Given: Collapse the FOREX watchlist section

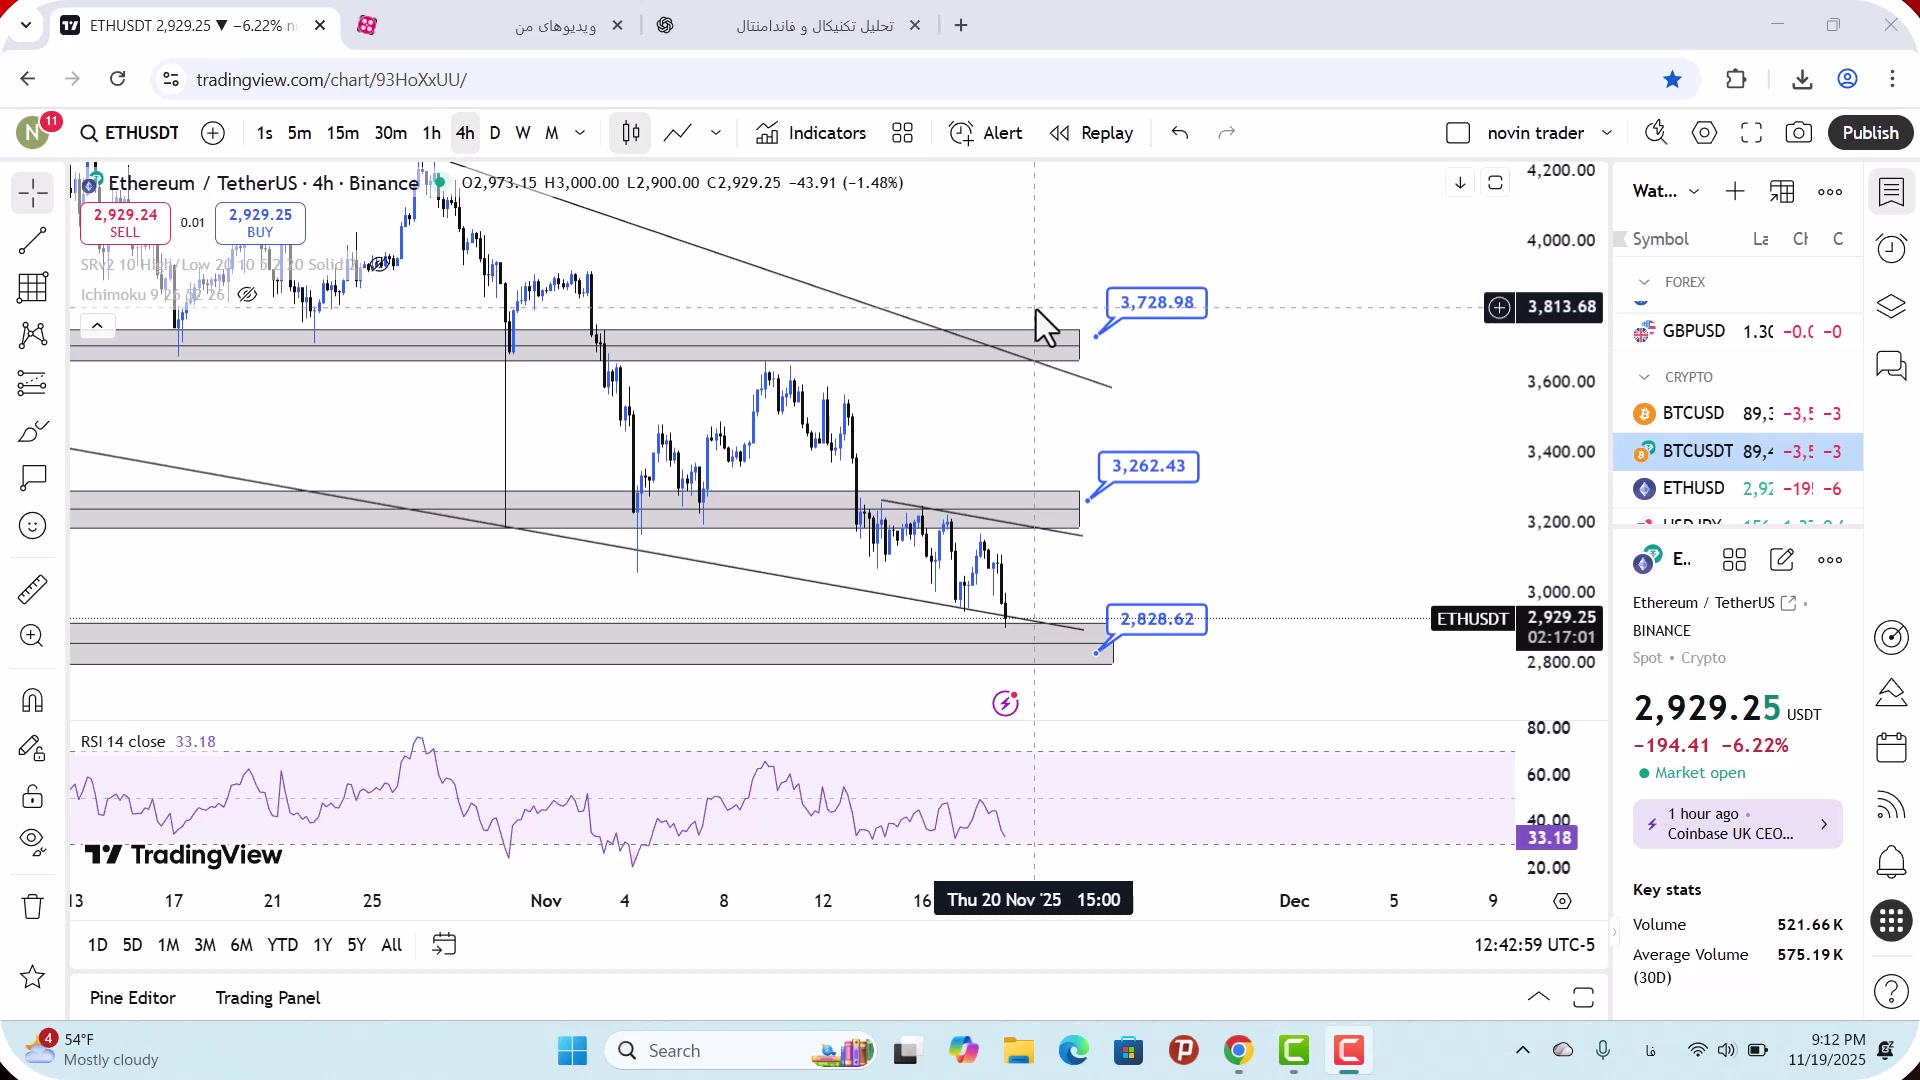Looking at the screenshot, I should coord(1644,283).
